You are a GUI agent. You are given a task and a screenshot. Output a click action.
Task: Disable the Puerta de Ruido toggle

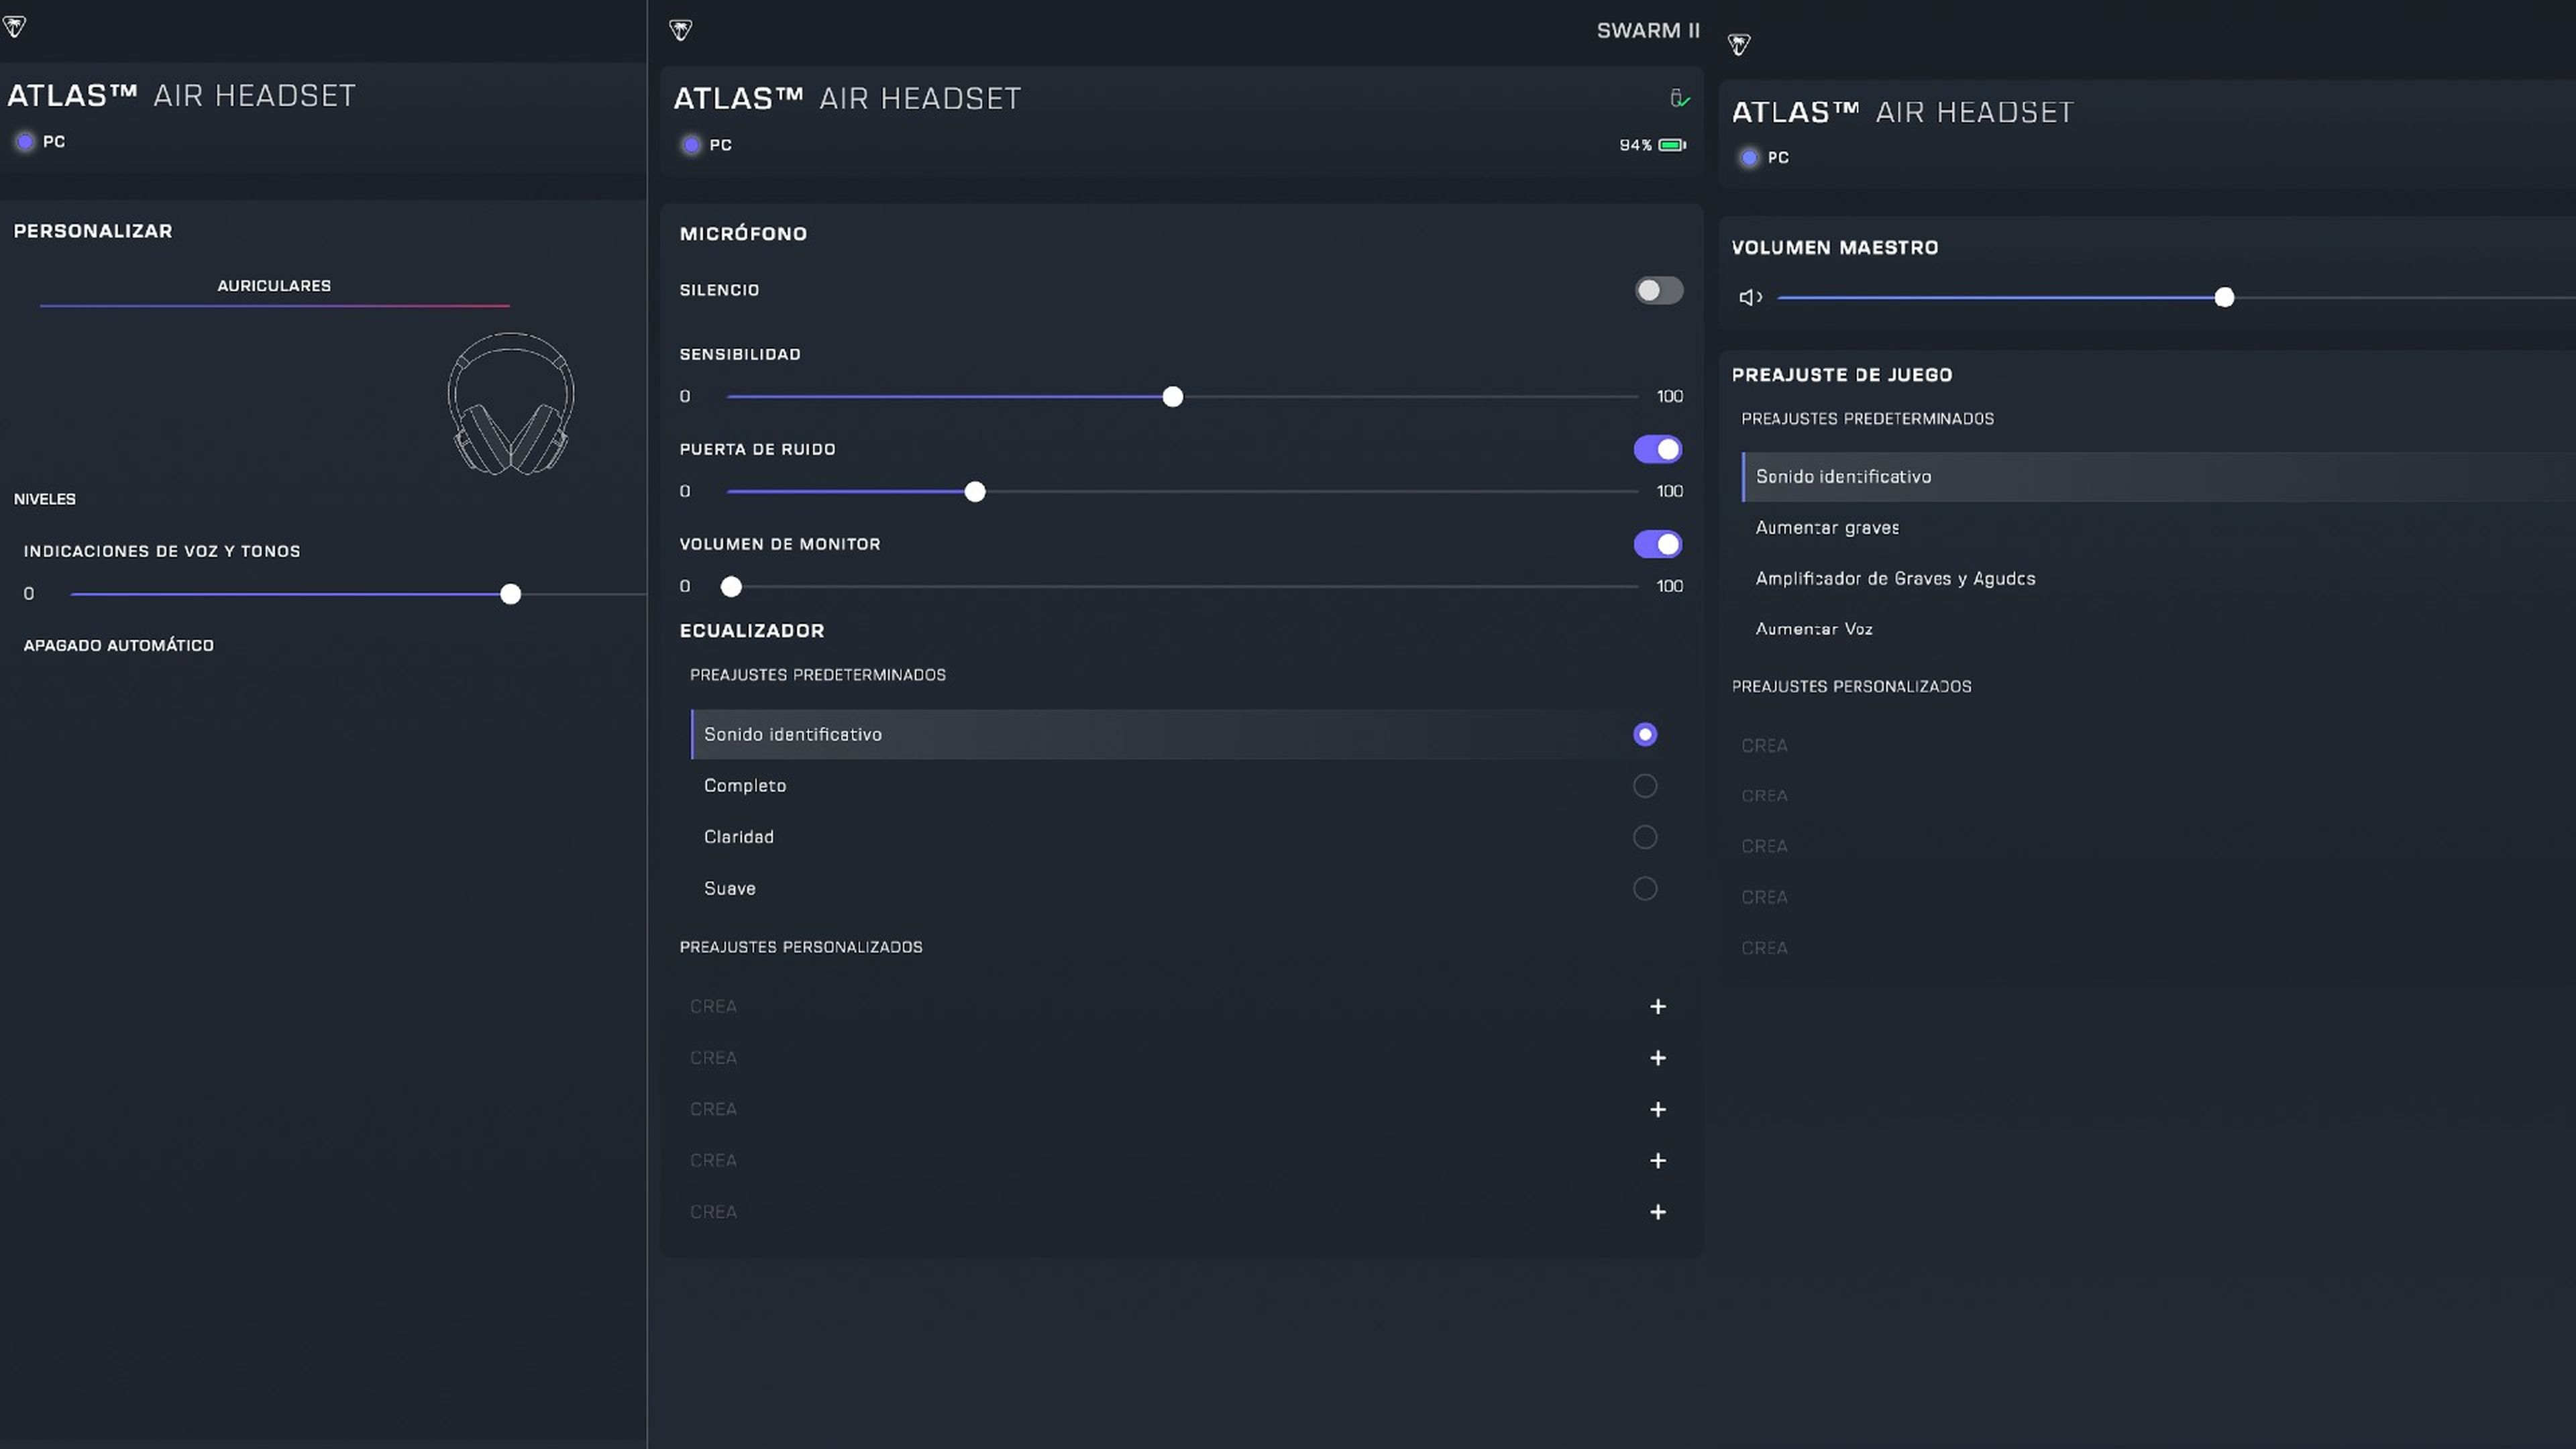pyautogui.click(x=1657, y=449)
